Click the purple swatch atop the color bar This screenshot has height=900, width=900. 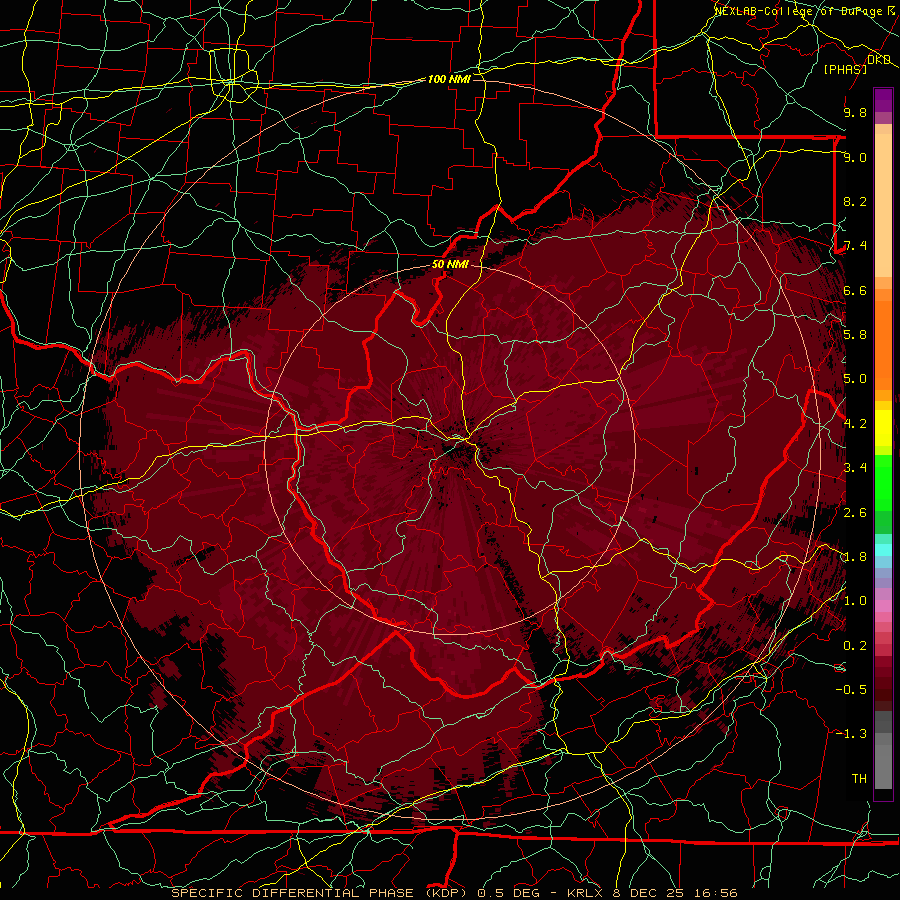click(883, 100)
